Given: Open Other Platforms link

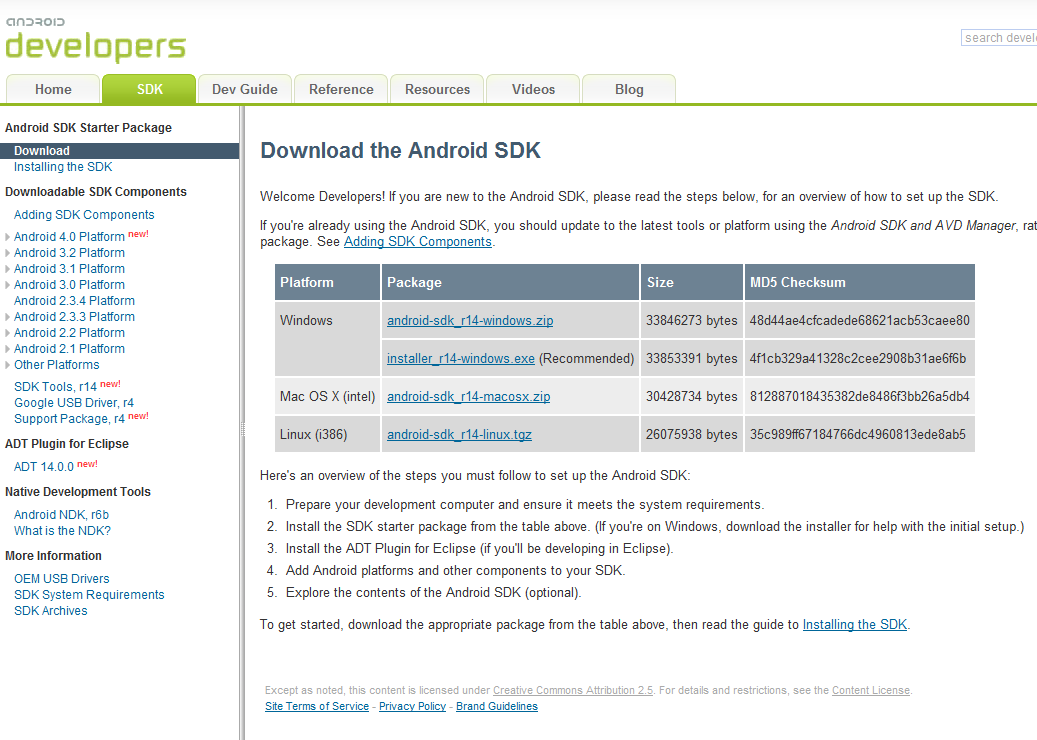Looking at the screenshot, I should tap(57, 365).
